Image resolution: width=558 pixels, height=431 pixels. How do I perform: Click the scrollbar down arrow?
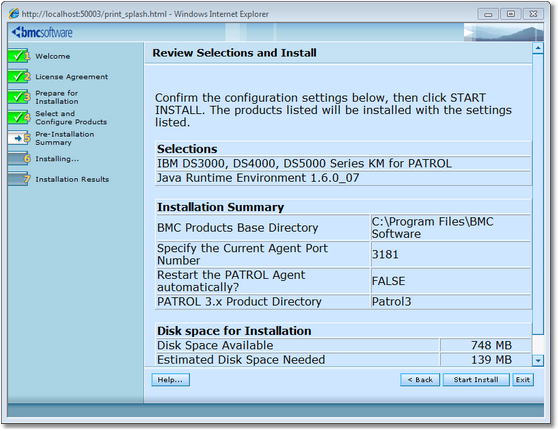point(538,361)
